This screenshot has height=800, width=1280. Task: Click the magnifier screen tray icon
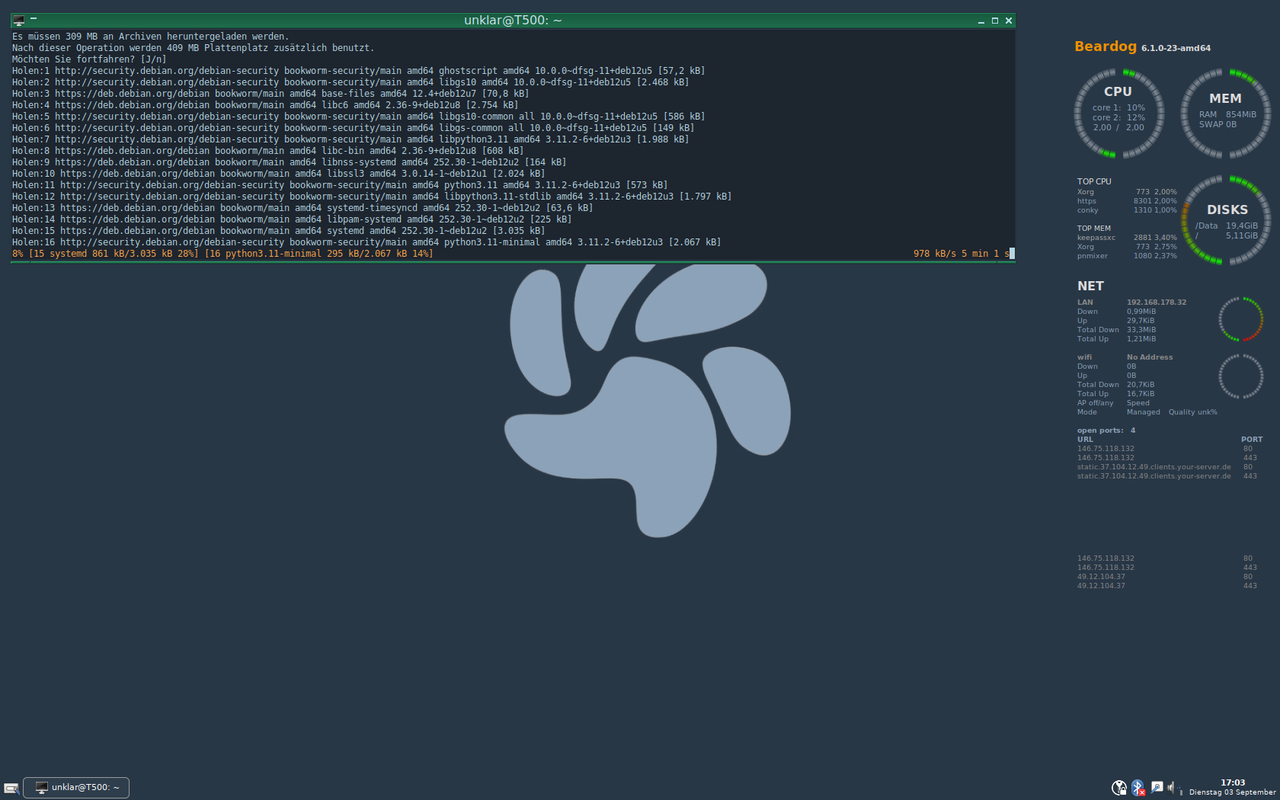click(x=1156, y=788)
